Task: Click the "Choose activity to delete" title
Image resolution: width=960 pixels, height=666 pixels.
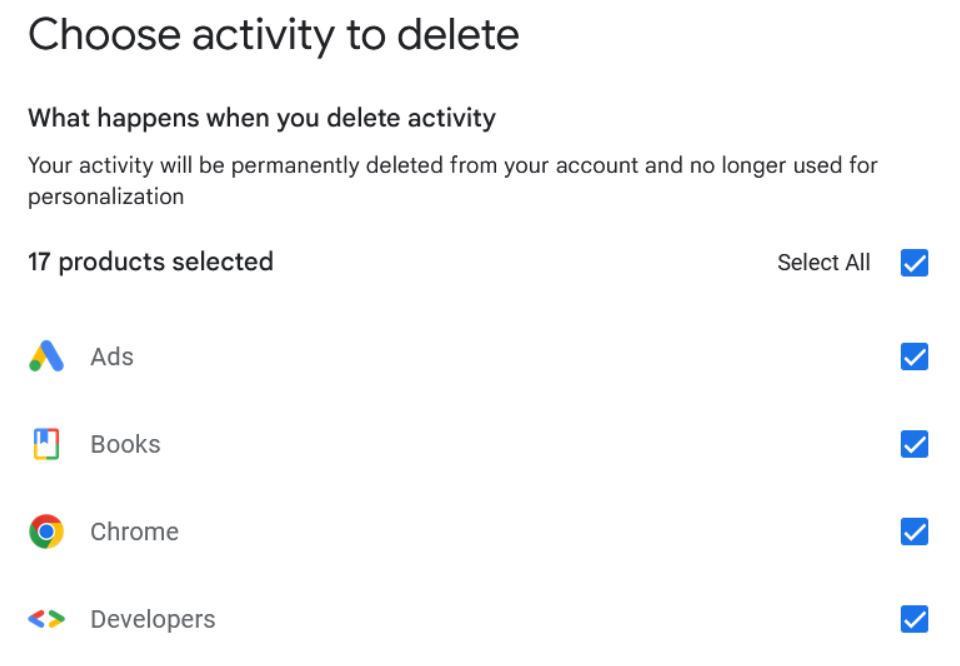Action: pyautogui.click(x=273, y=35)
